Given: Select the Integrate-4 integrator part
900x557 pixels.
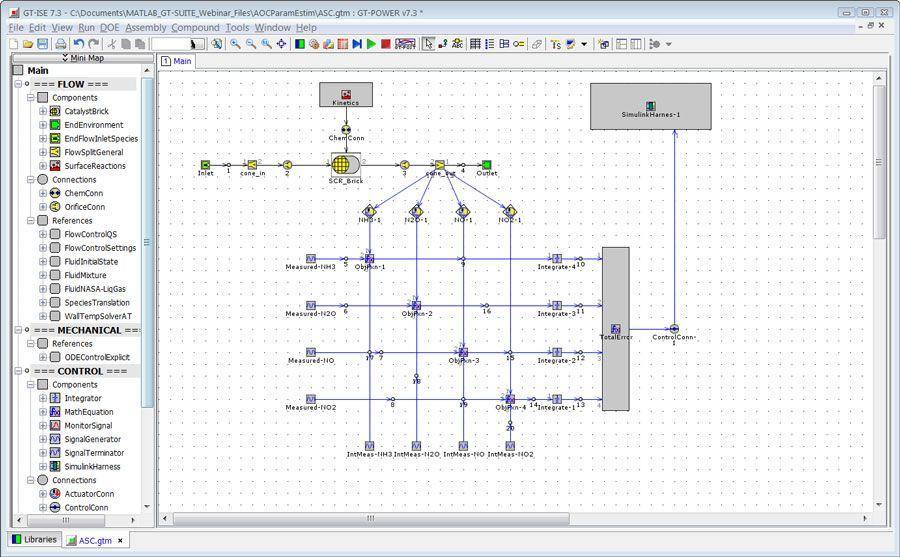Looking at the screenshot, I should pyautogui.click(x=557, y=258).
